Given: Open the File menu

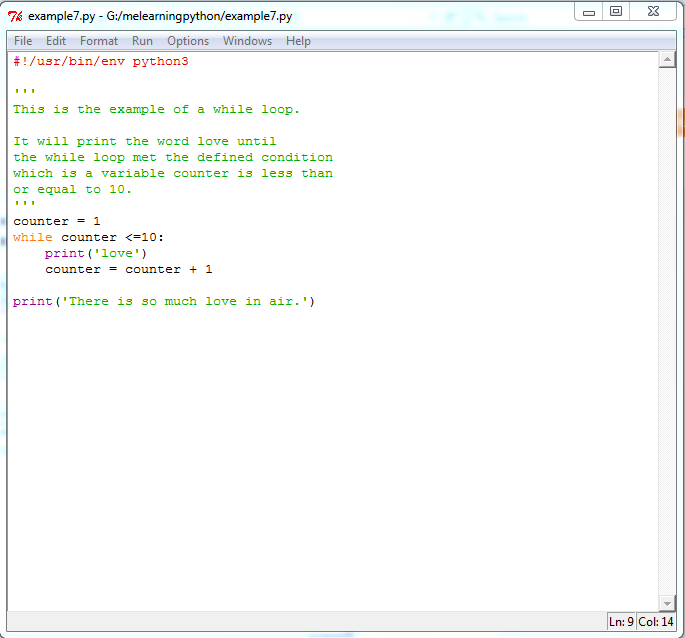Looking at the screenshot, I should click(x=23, y=41).
